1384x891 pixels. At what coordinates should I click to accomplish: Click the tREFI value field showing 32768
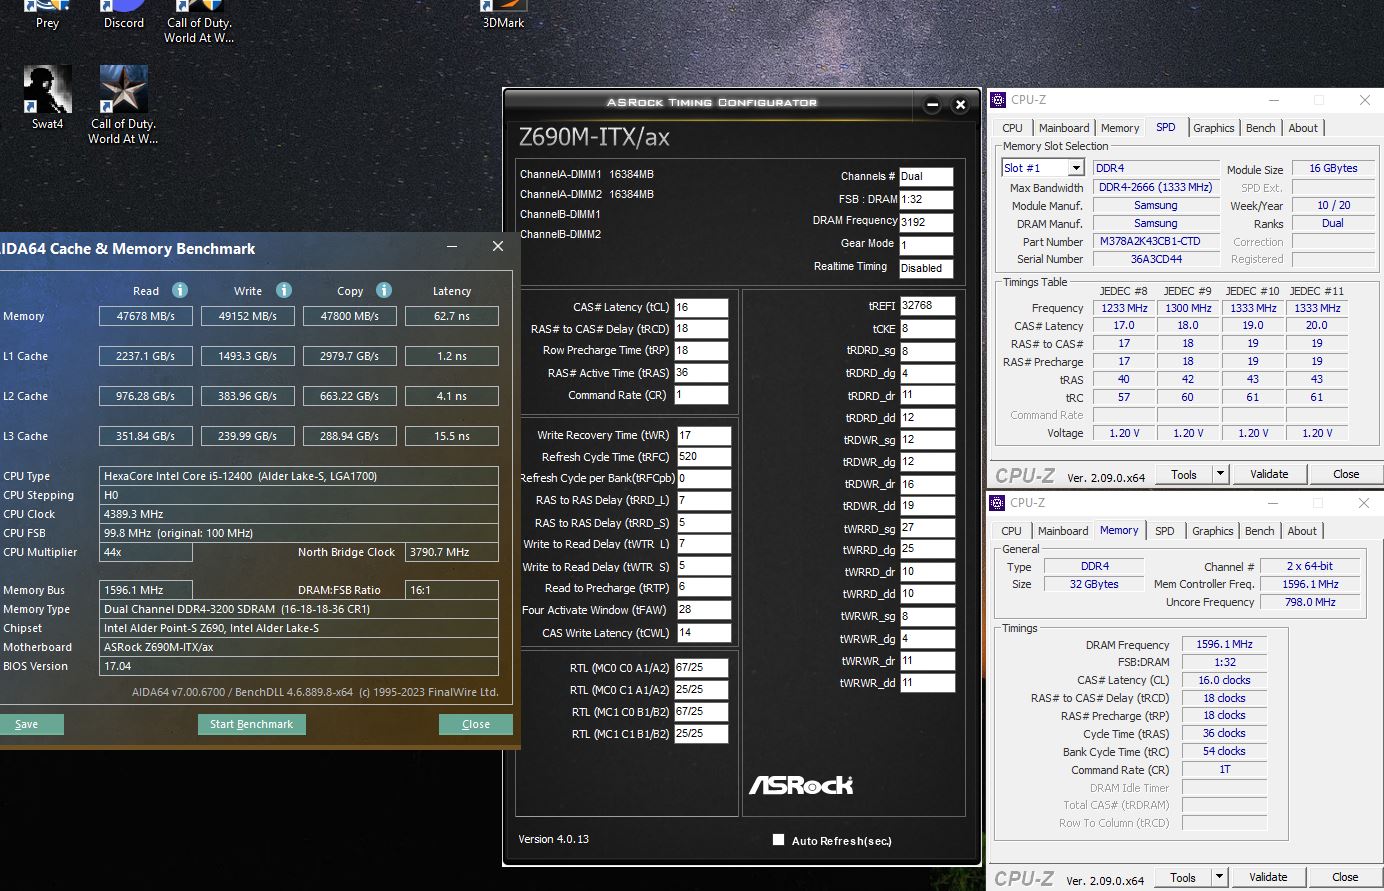coord(927,305)
